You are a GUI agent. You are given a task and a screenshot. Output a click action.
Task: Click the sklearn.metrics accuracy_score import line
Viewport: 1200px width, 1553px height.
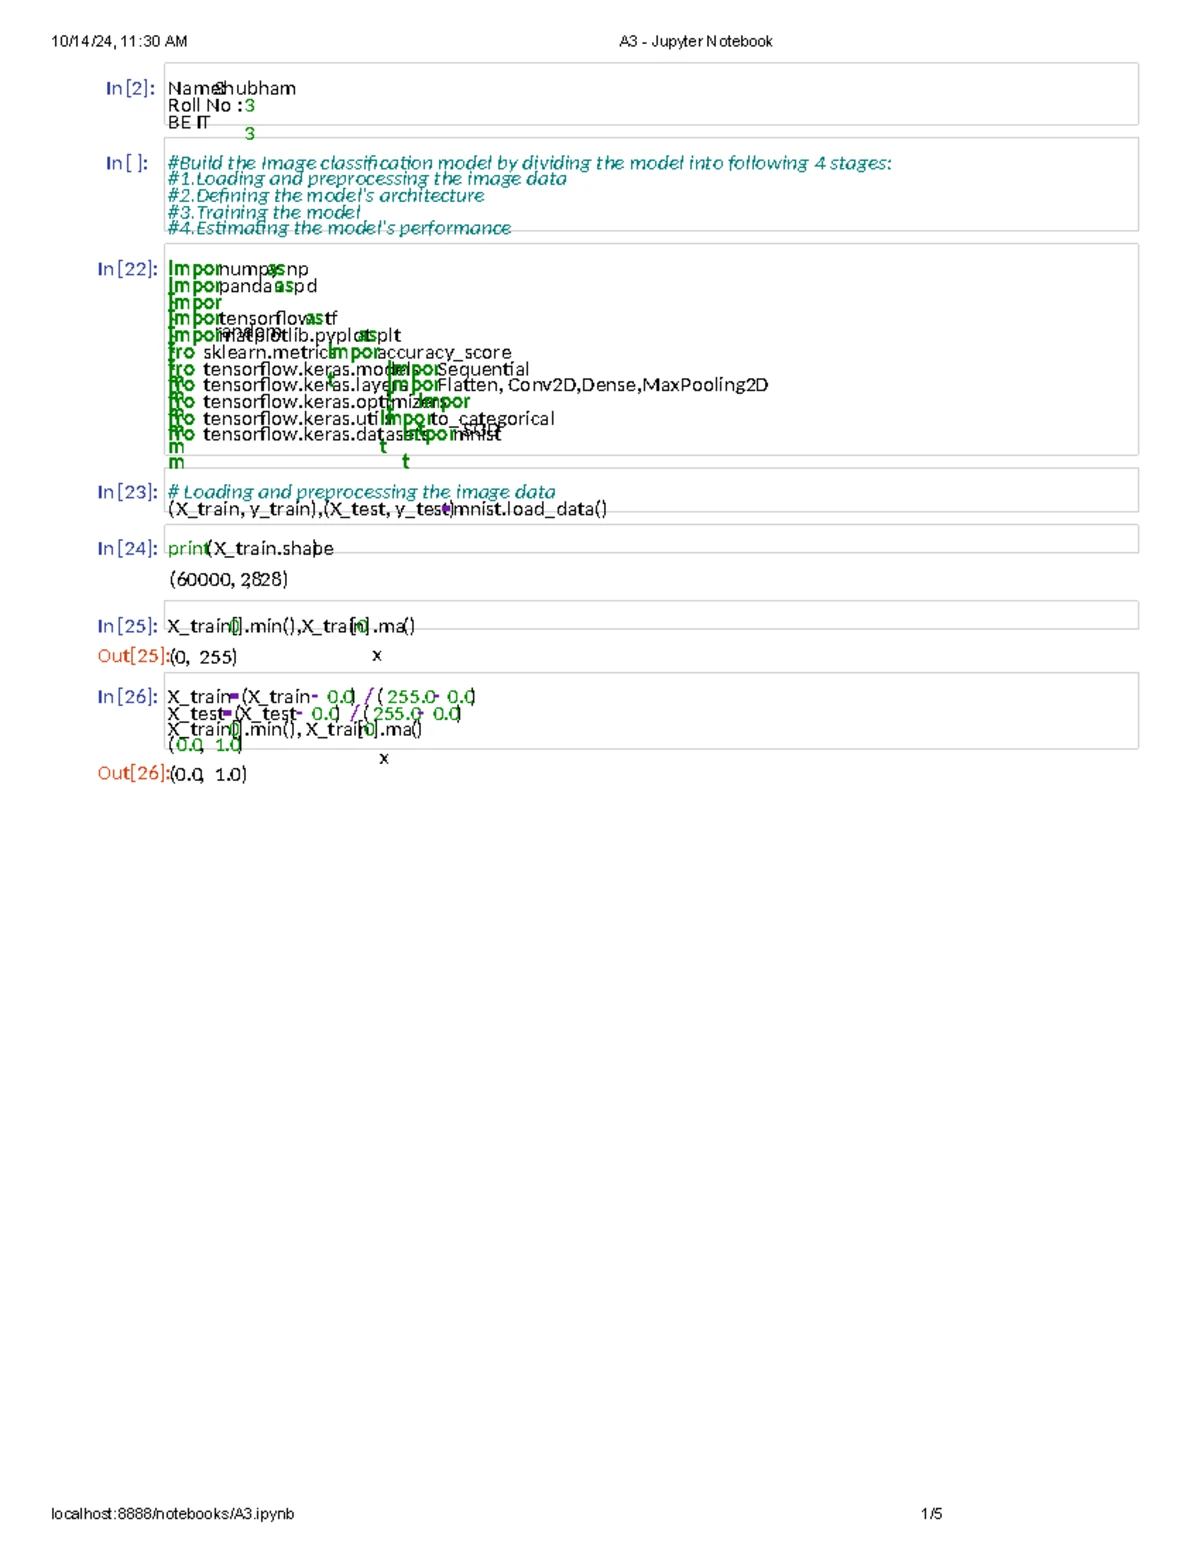click(x=339, y=352)
